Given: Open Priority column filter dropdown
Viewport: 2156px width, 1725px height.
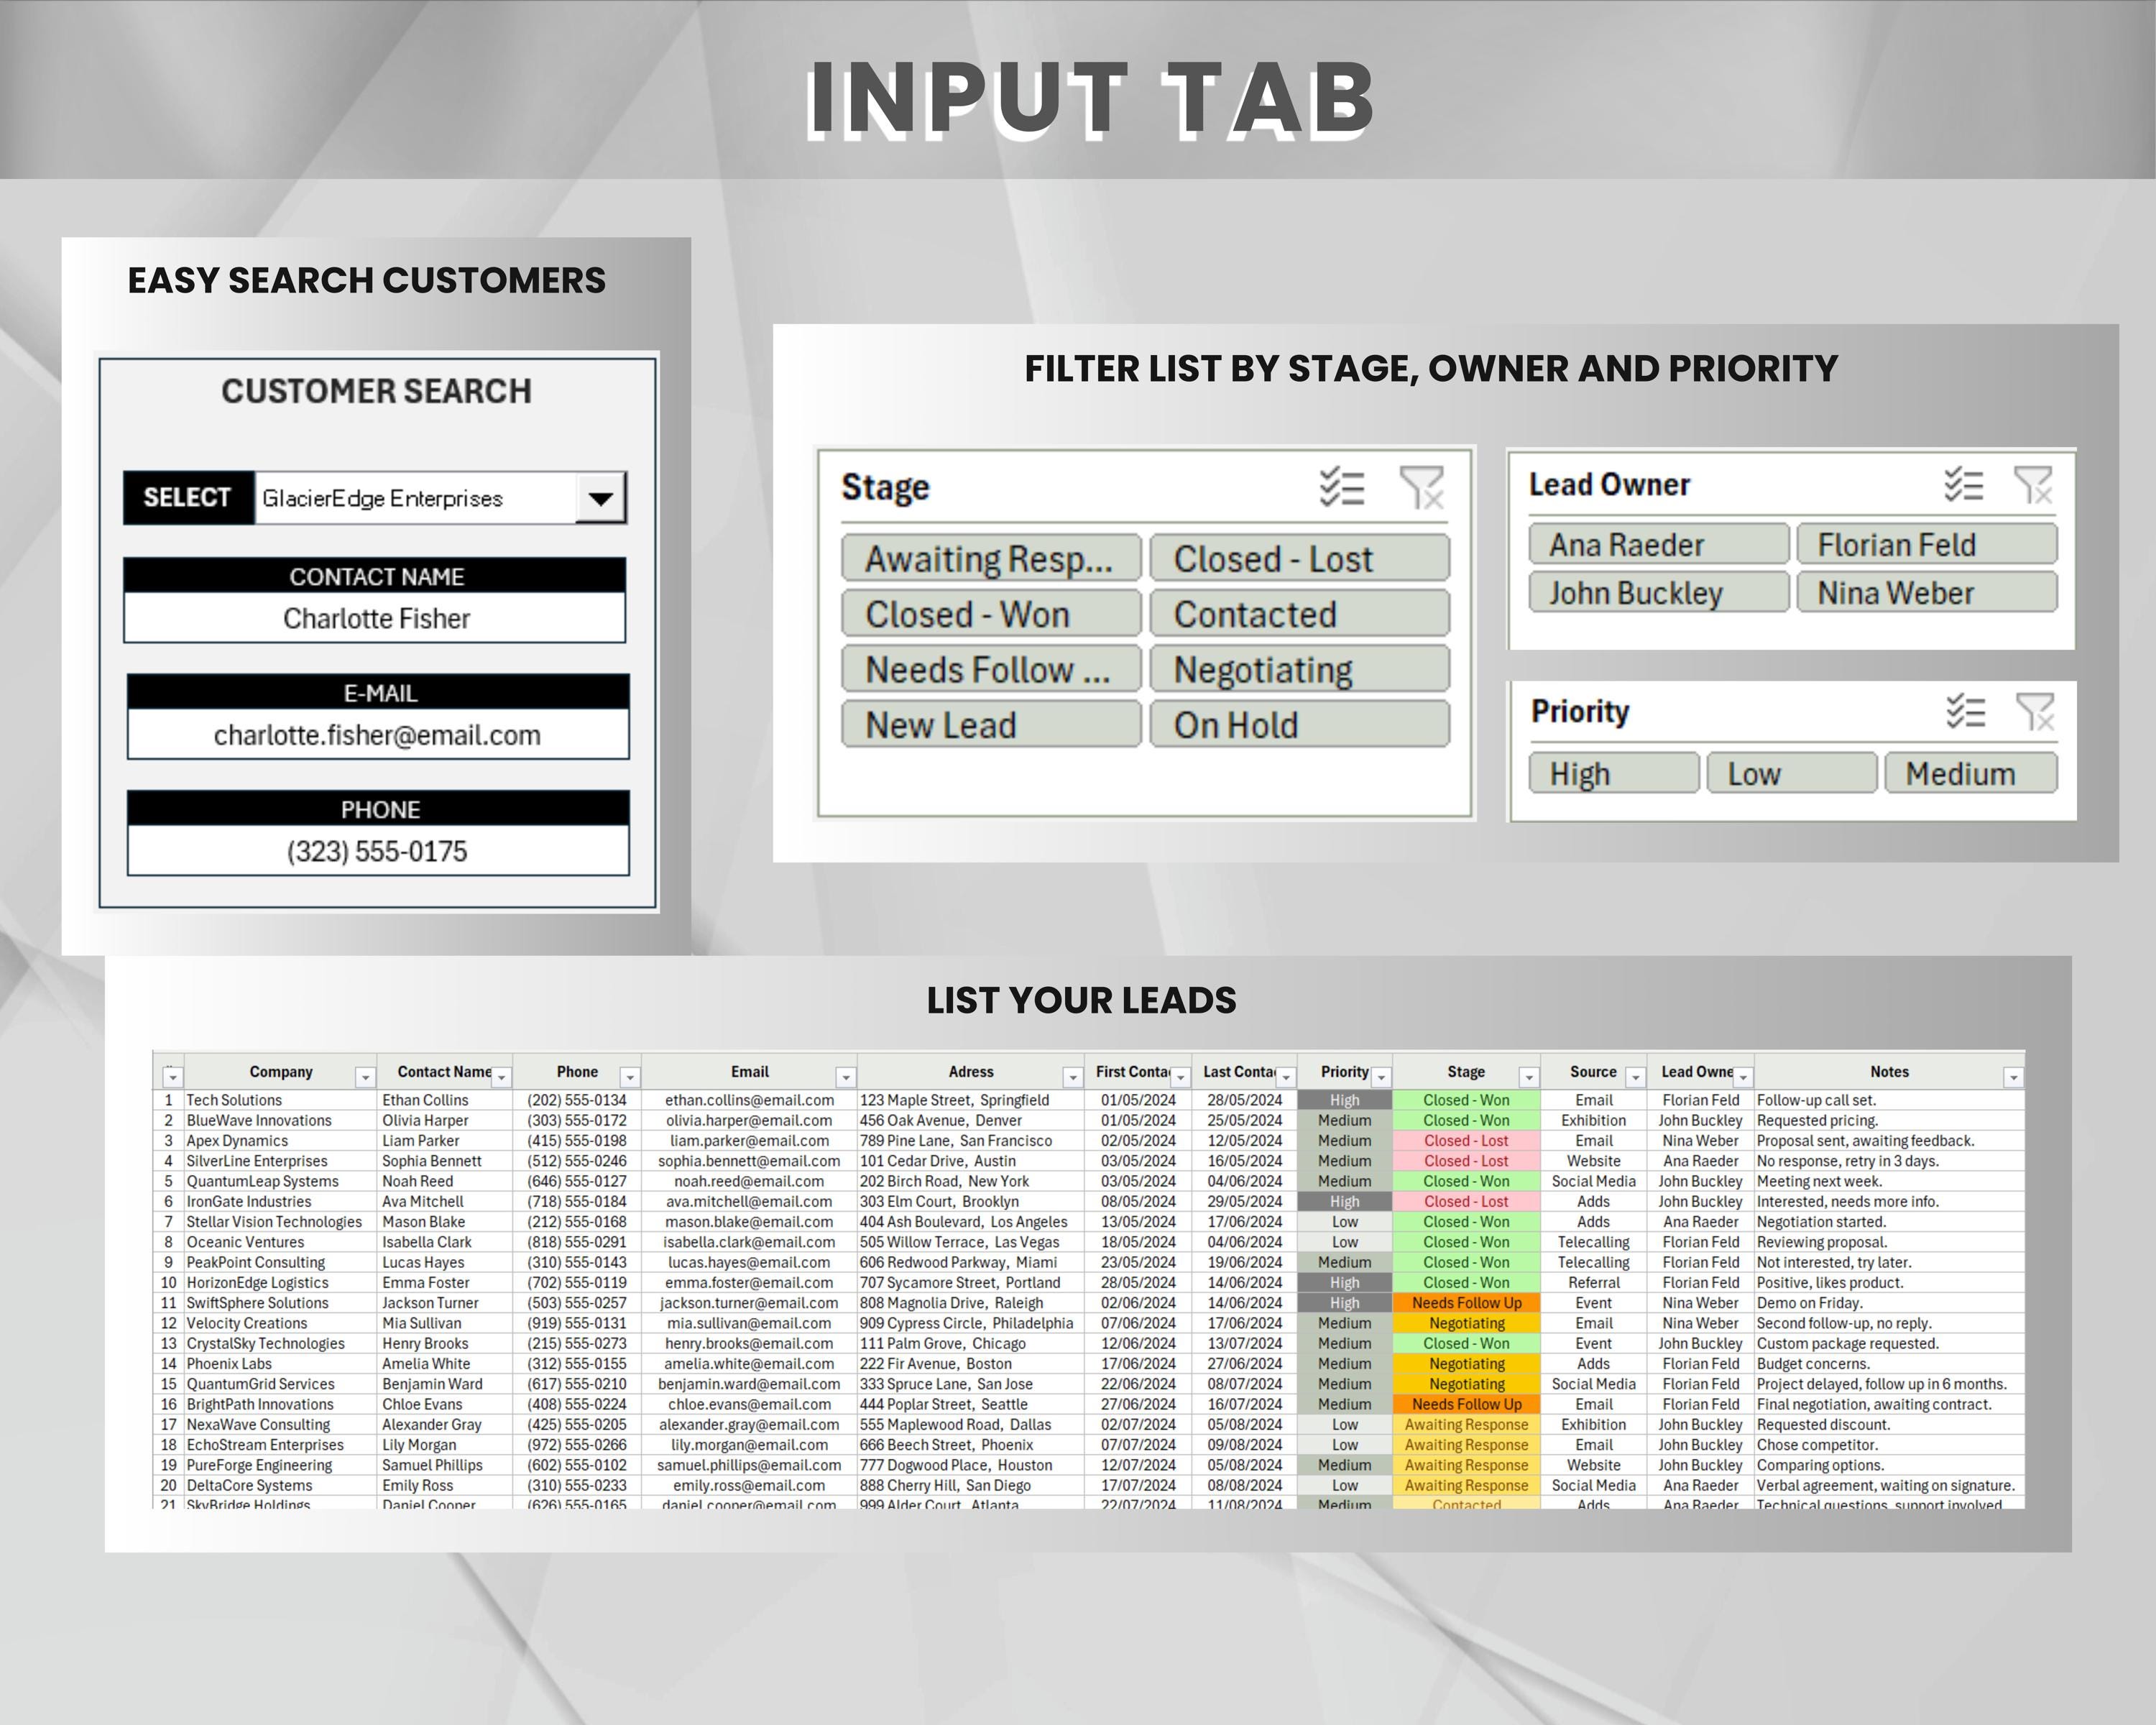Looking at the screenshot, I should [x=1382, y=1077].
